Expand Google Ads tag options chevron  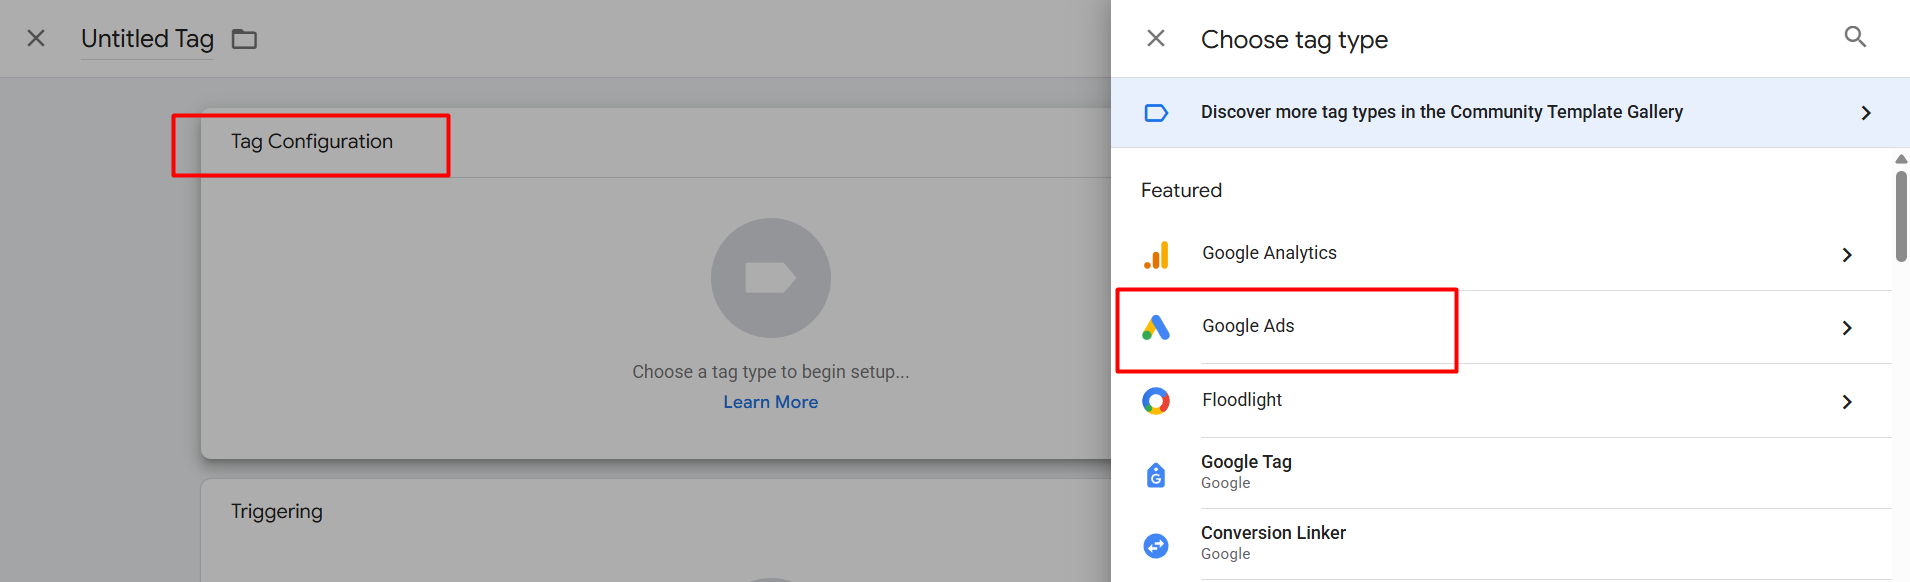point(1846,328)
